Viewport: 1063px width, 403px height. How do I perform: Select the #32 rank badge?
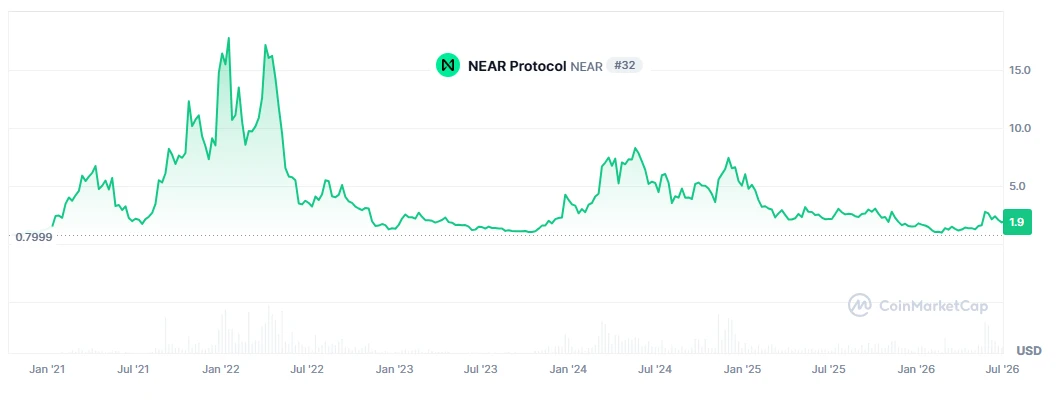pos(624,65)
